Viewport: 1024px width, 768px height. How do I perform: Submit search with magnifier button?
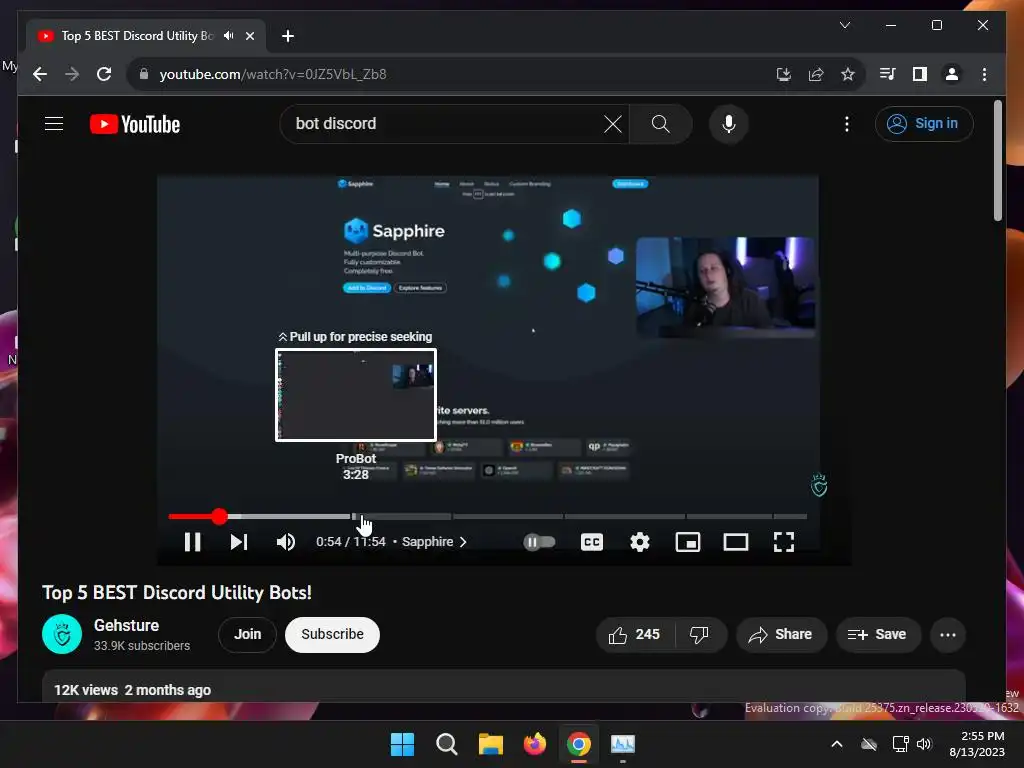661,123
